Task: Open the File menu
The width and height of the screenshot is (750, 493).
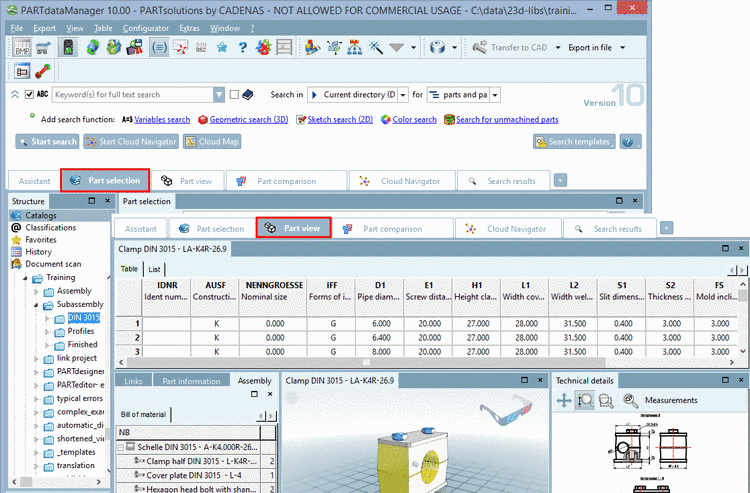Action: pos(17,28)
